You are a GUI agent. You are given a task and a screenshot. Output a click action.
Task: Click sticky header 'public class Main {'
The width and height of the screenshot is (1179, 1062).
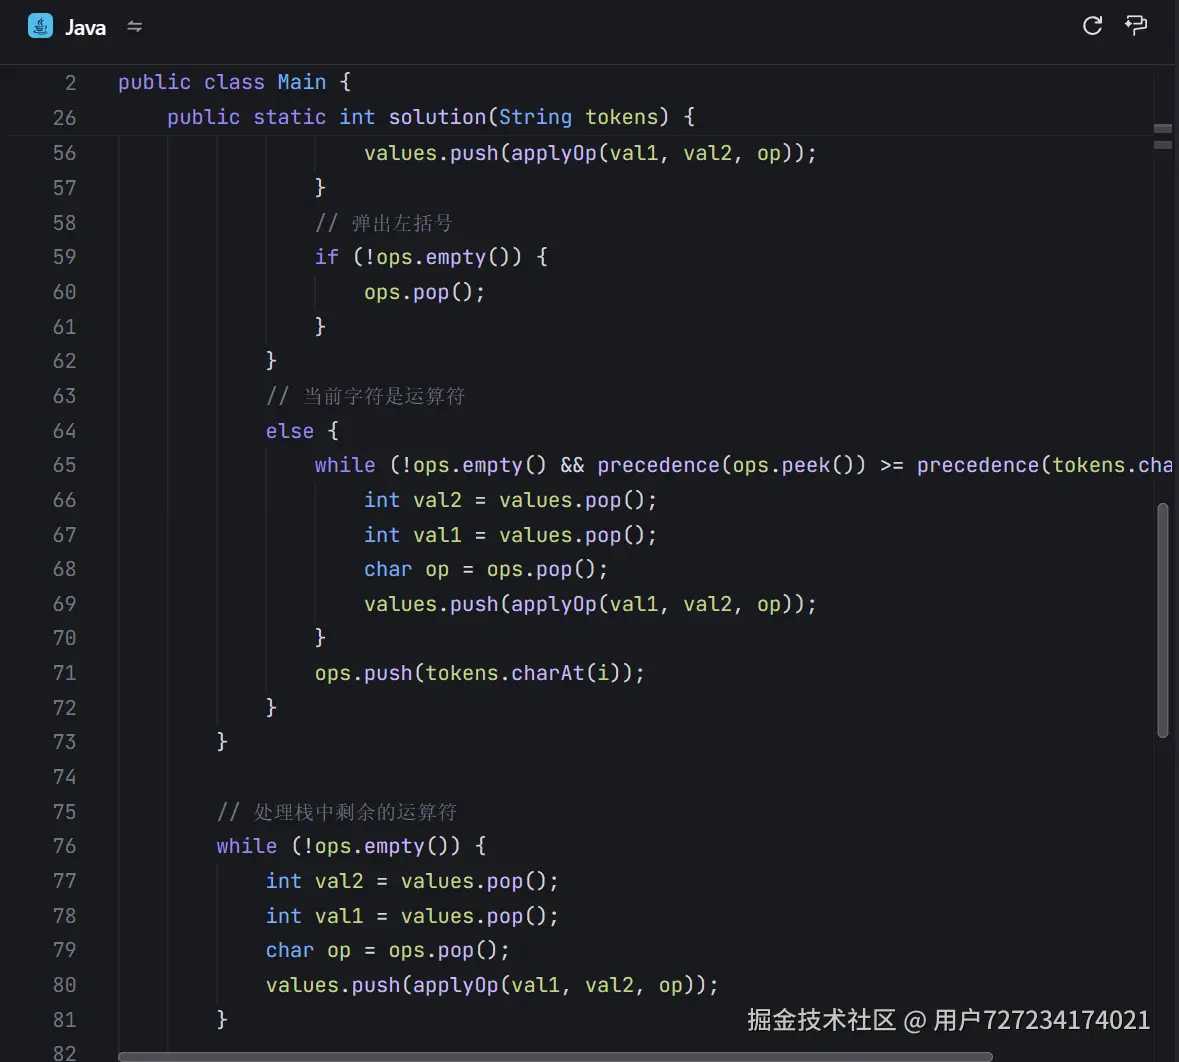tap(235, 82)
